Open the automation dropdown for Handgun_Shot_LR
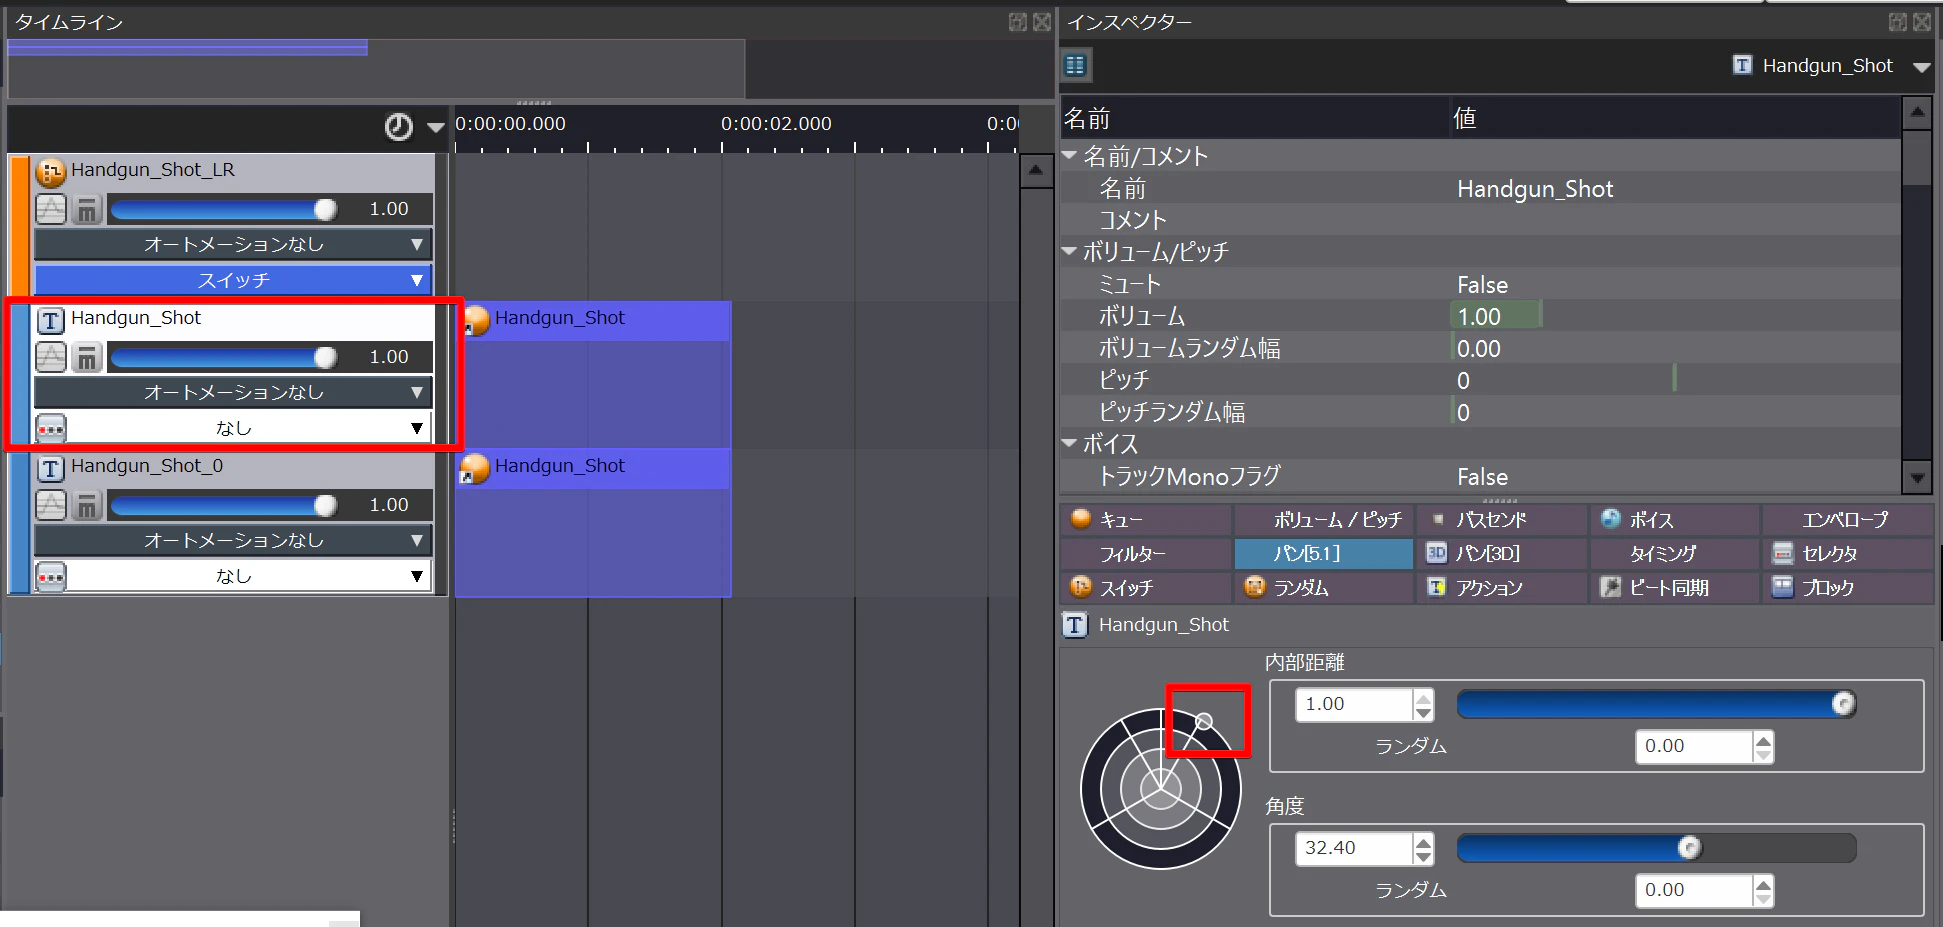This screenshot has width=1943, height=927. (233, 244)
